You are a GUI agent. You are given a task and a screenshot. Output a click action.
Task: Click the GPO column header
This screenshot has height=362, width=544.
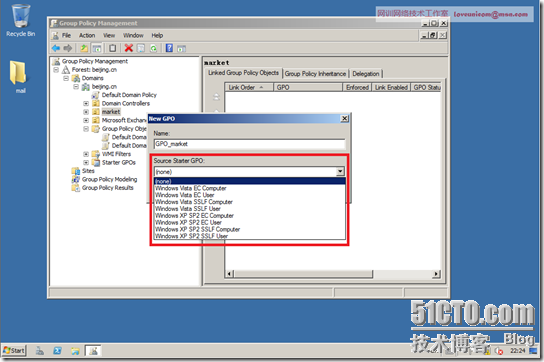308,87
